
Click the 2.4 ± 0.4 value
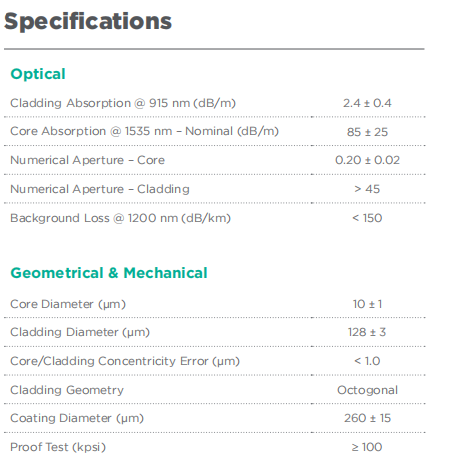367,103
